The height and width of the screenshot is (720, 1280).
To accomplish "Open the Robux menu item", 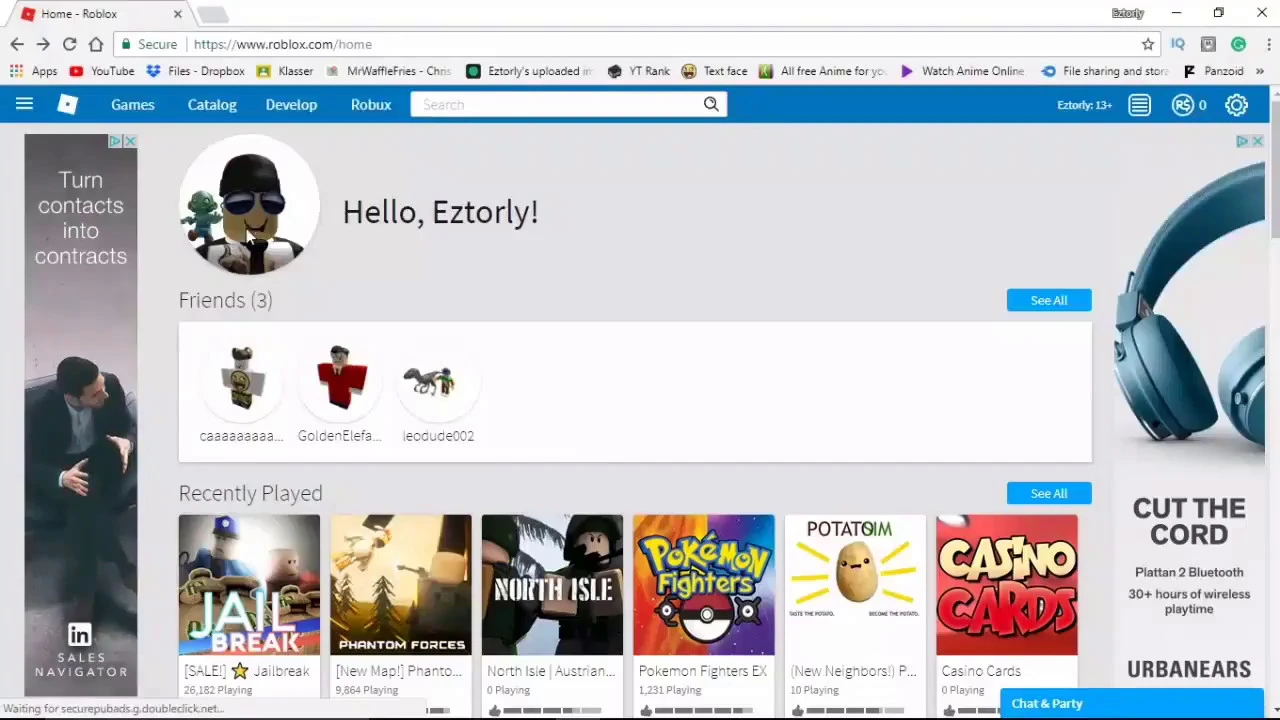I will pos(371,104).
